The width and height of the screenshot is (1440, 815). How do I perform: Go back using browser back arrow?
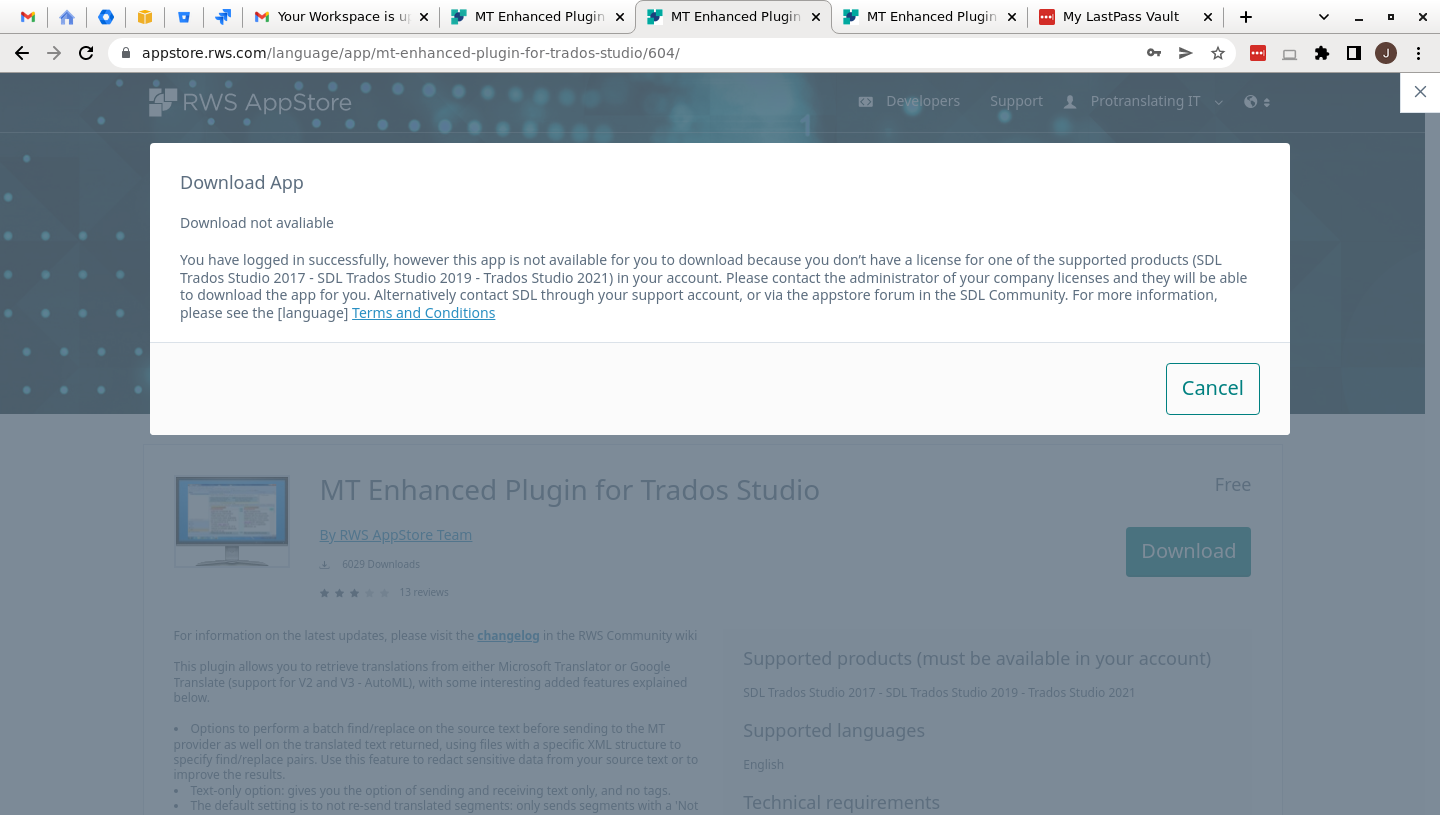(x=22, y=53)
